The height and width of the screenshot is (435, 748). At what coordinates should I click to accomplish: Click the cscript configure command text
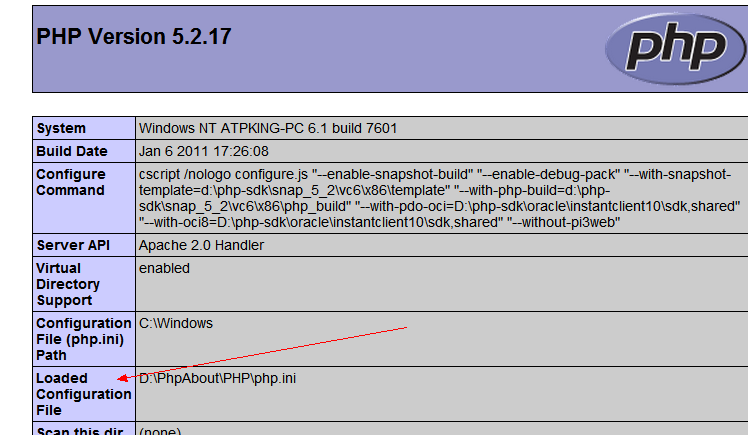[439, 198]
